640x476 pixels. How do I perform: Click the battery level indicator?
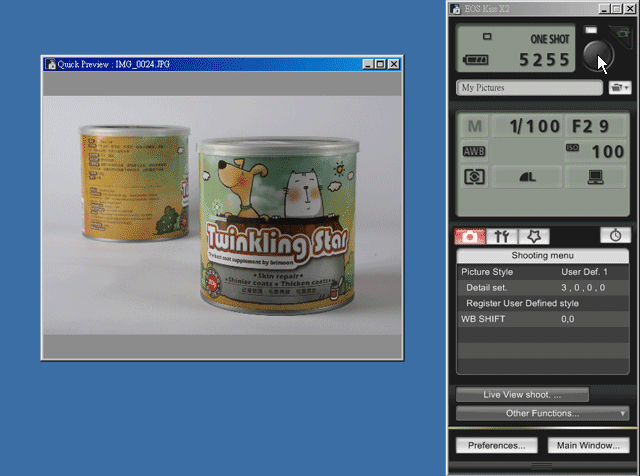[476, 60]
